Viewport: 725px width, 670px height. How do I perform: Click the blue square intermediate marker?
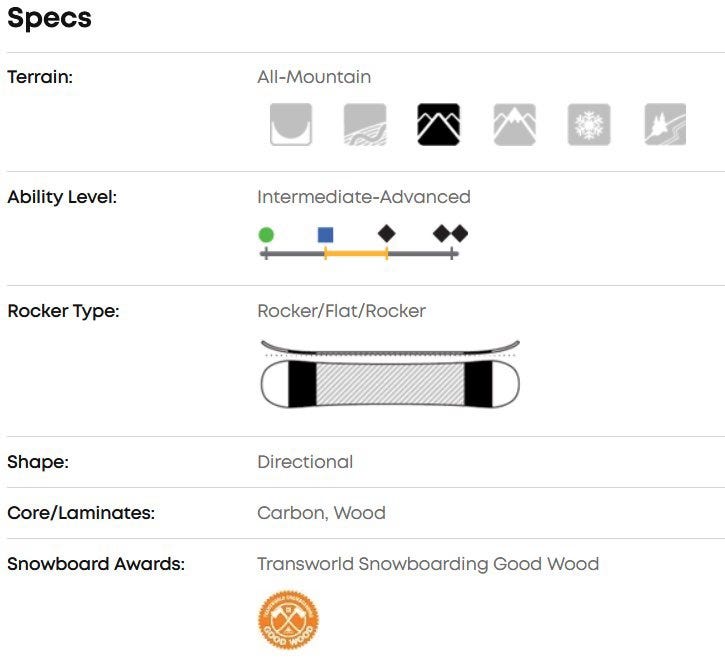[325, 235]
